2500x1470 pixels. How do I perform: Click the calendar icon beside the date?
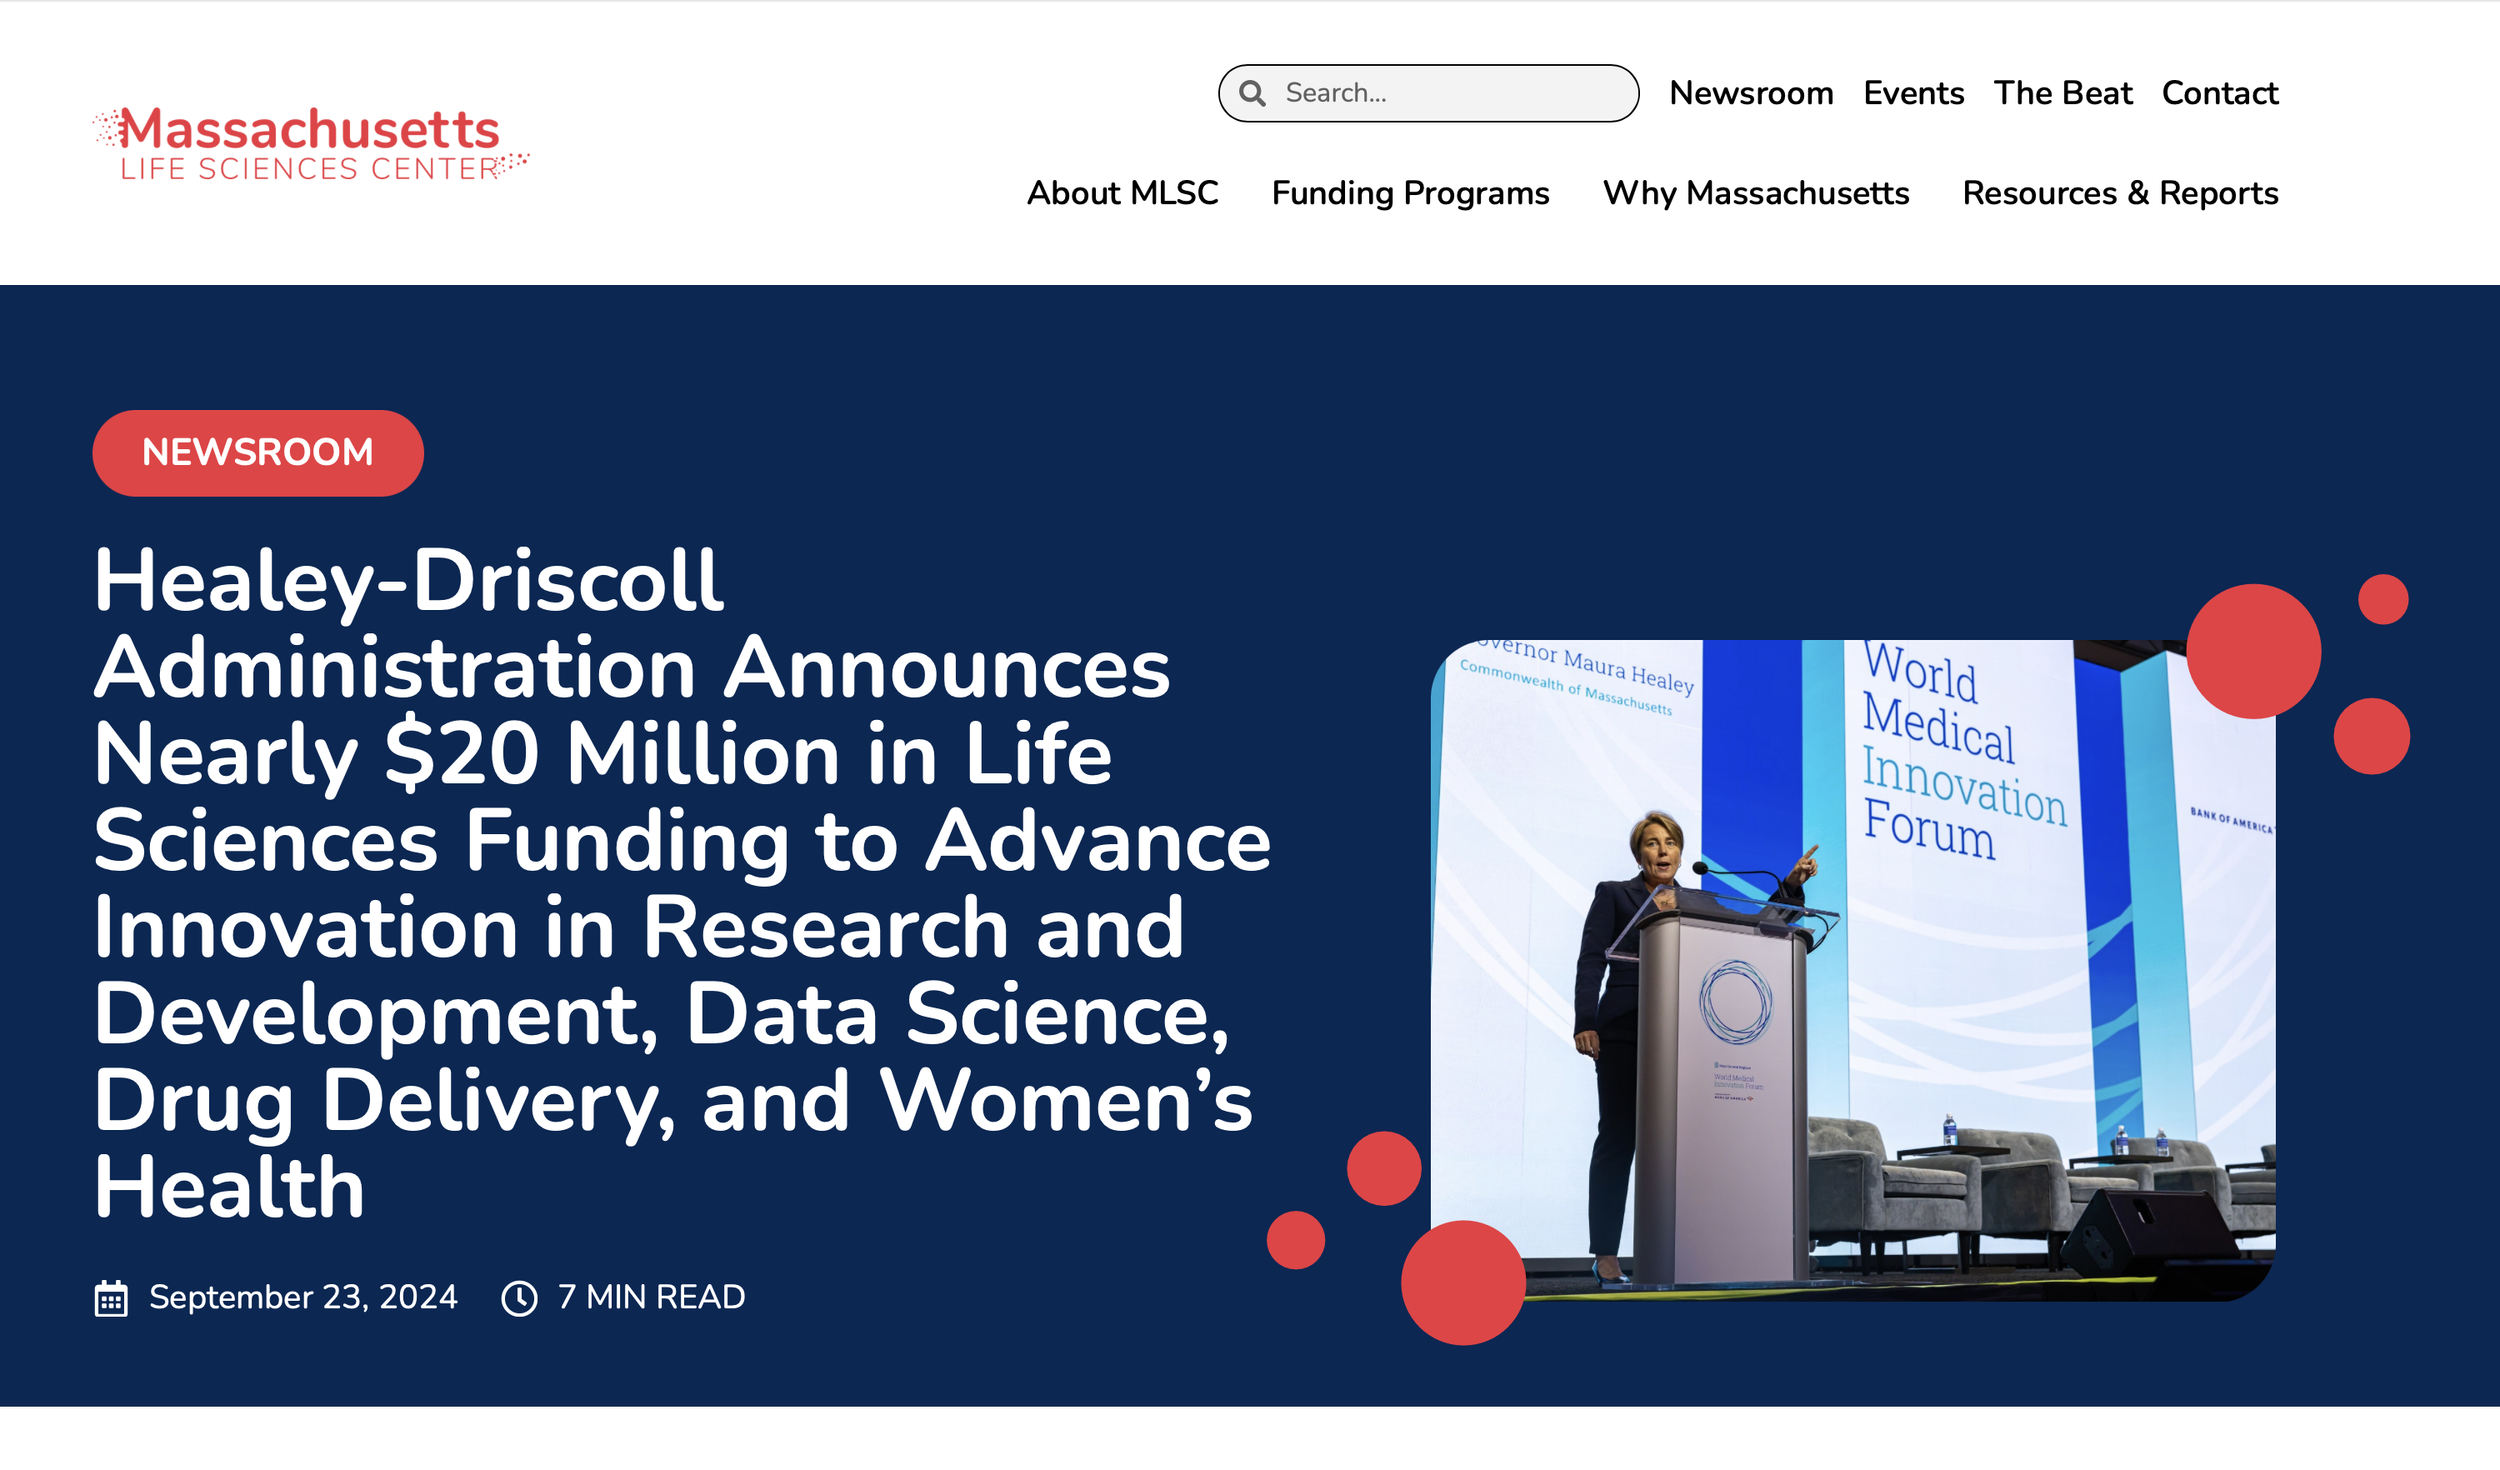[x=111, y=1298]
